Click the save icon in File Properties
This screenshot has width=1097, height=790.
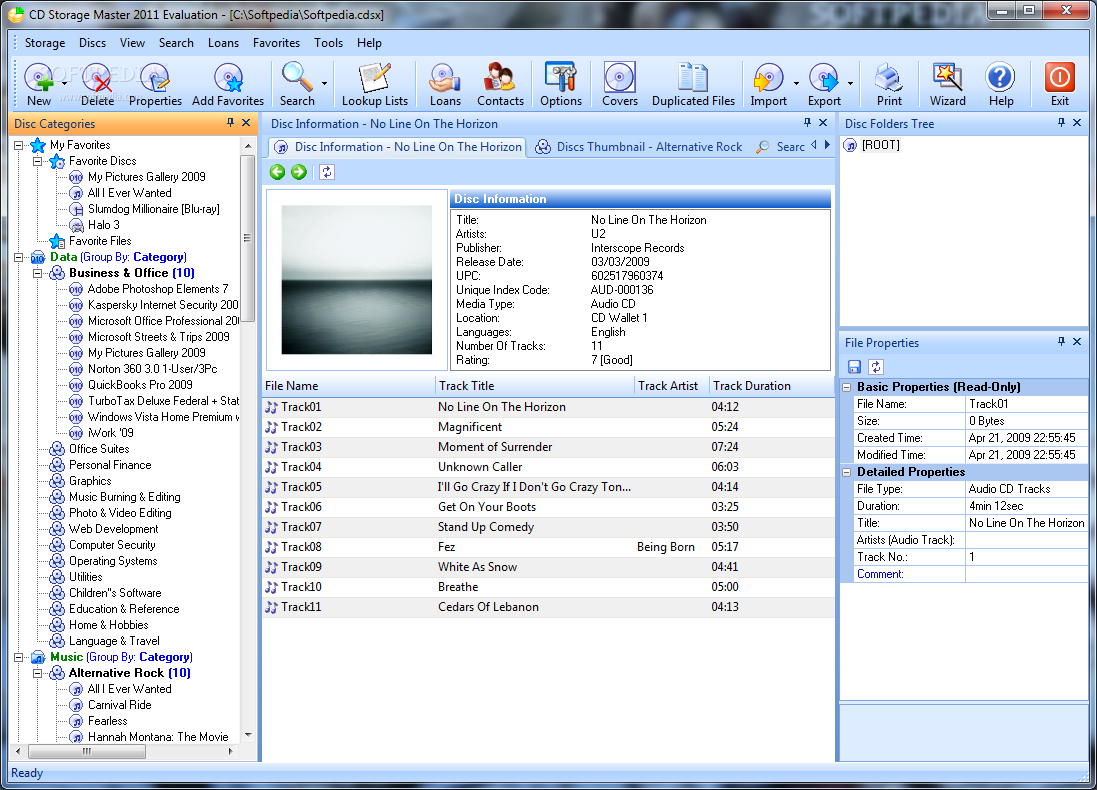[854, 367]
